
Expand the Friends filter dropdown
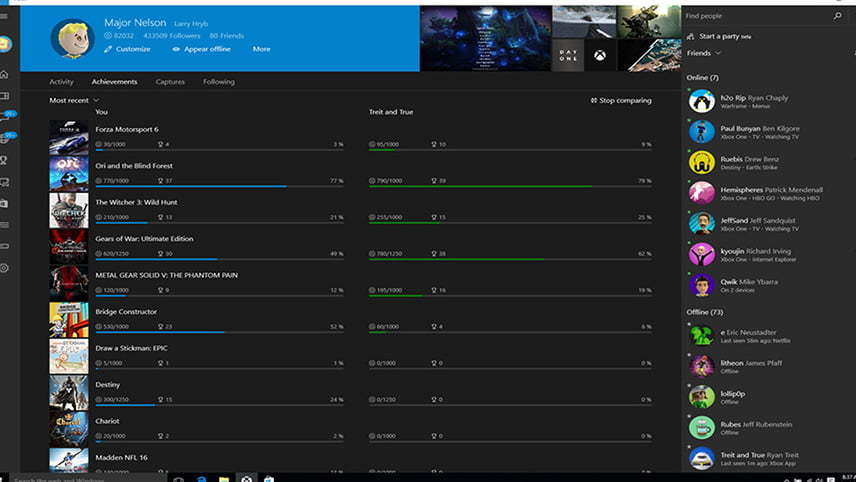coord(704,53)
